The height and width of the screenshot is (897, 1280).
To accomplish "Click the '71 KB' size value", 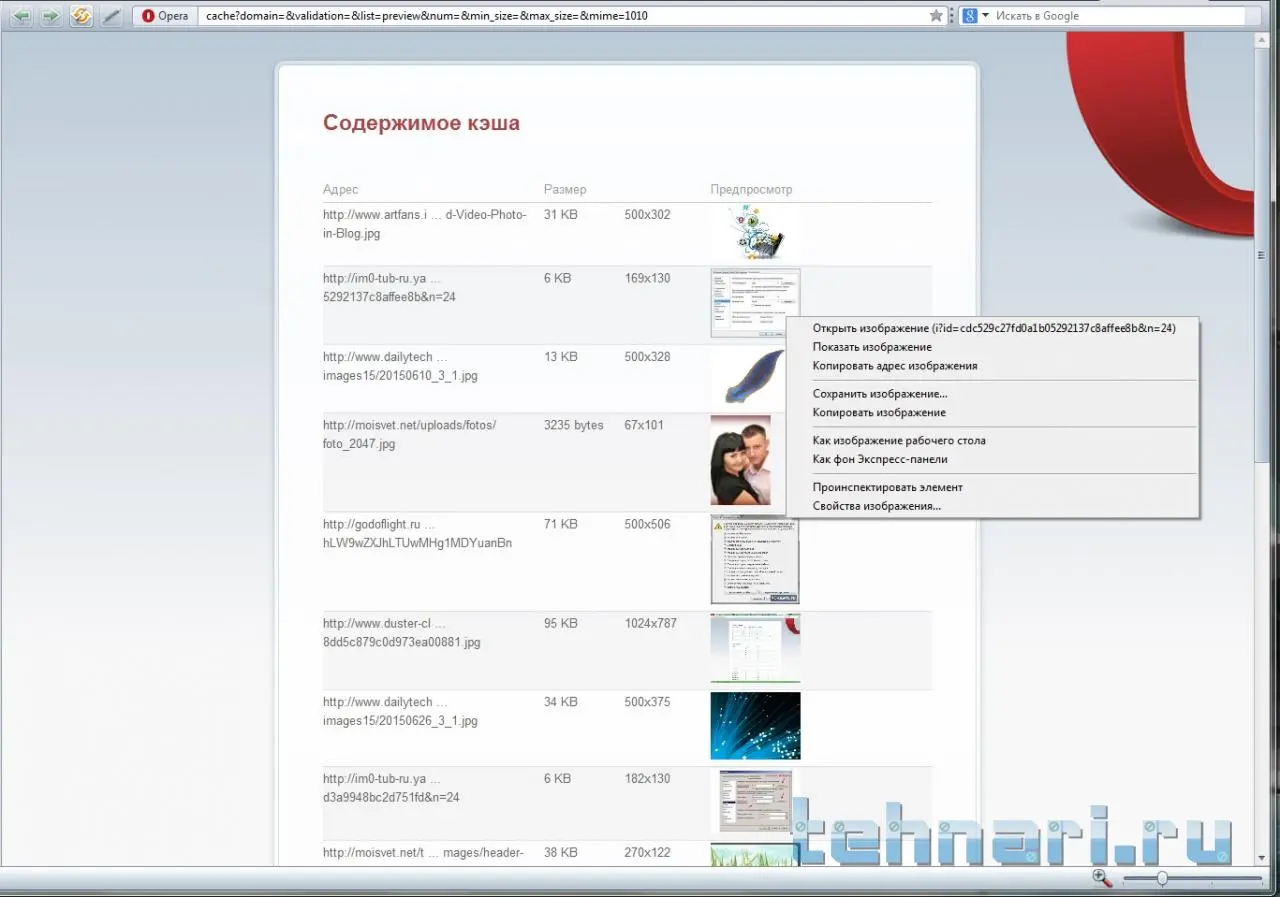I will 561,524.
